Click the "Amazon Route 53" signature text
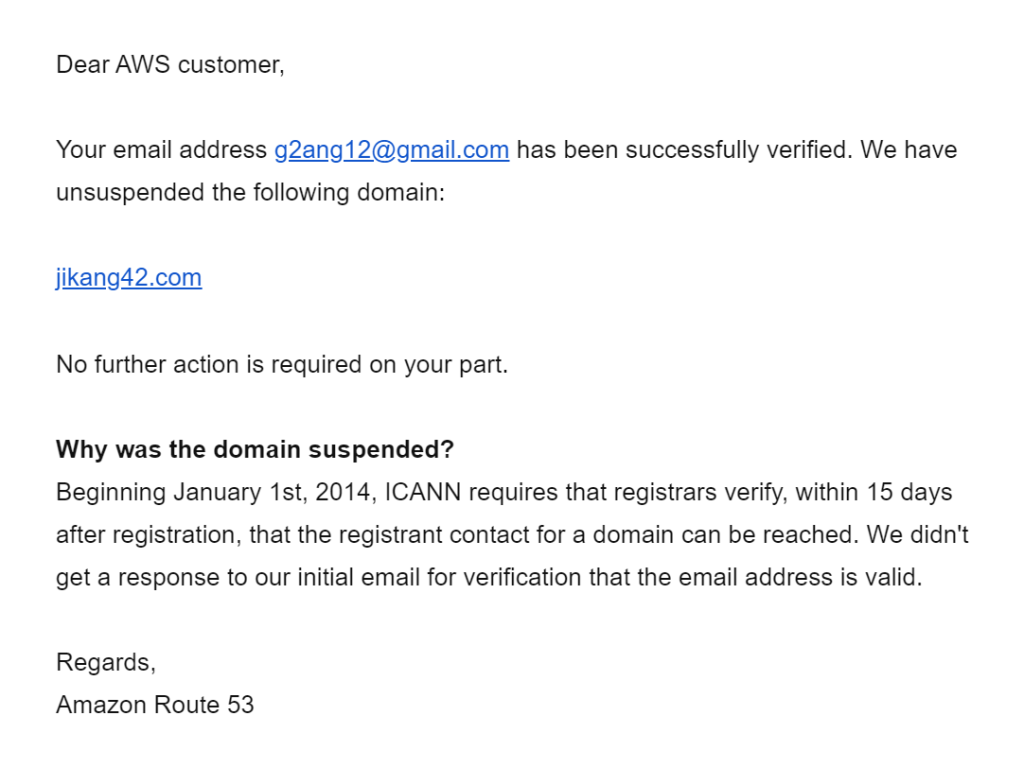The image size is (1024, 768). point(155,705)
